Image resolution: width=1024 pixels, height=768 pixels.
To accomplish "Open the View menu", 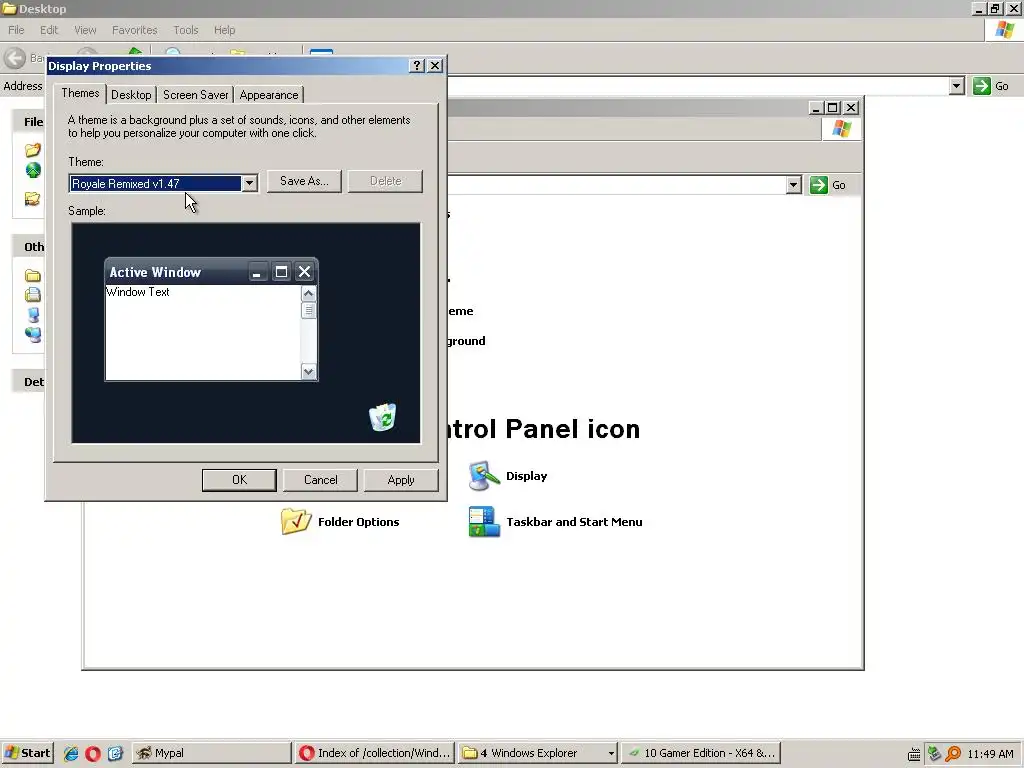I will [85, 30].
